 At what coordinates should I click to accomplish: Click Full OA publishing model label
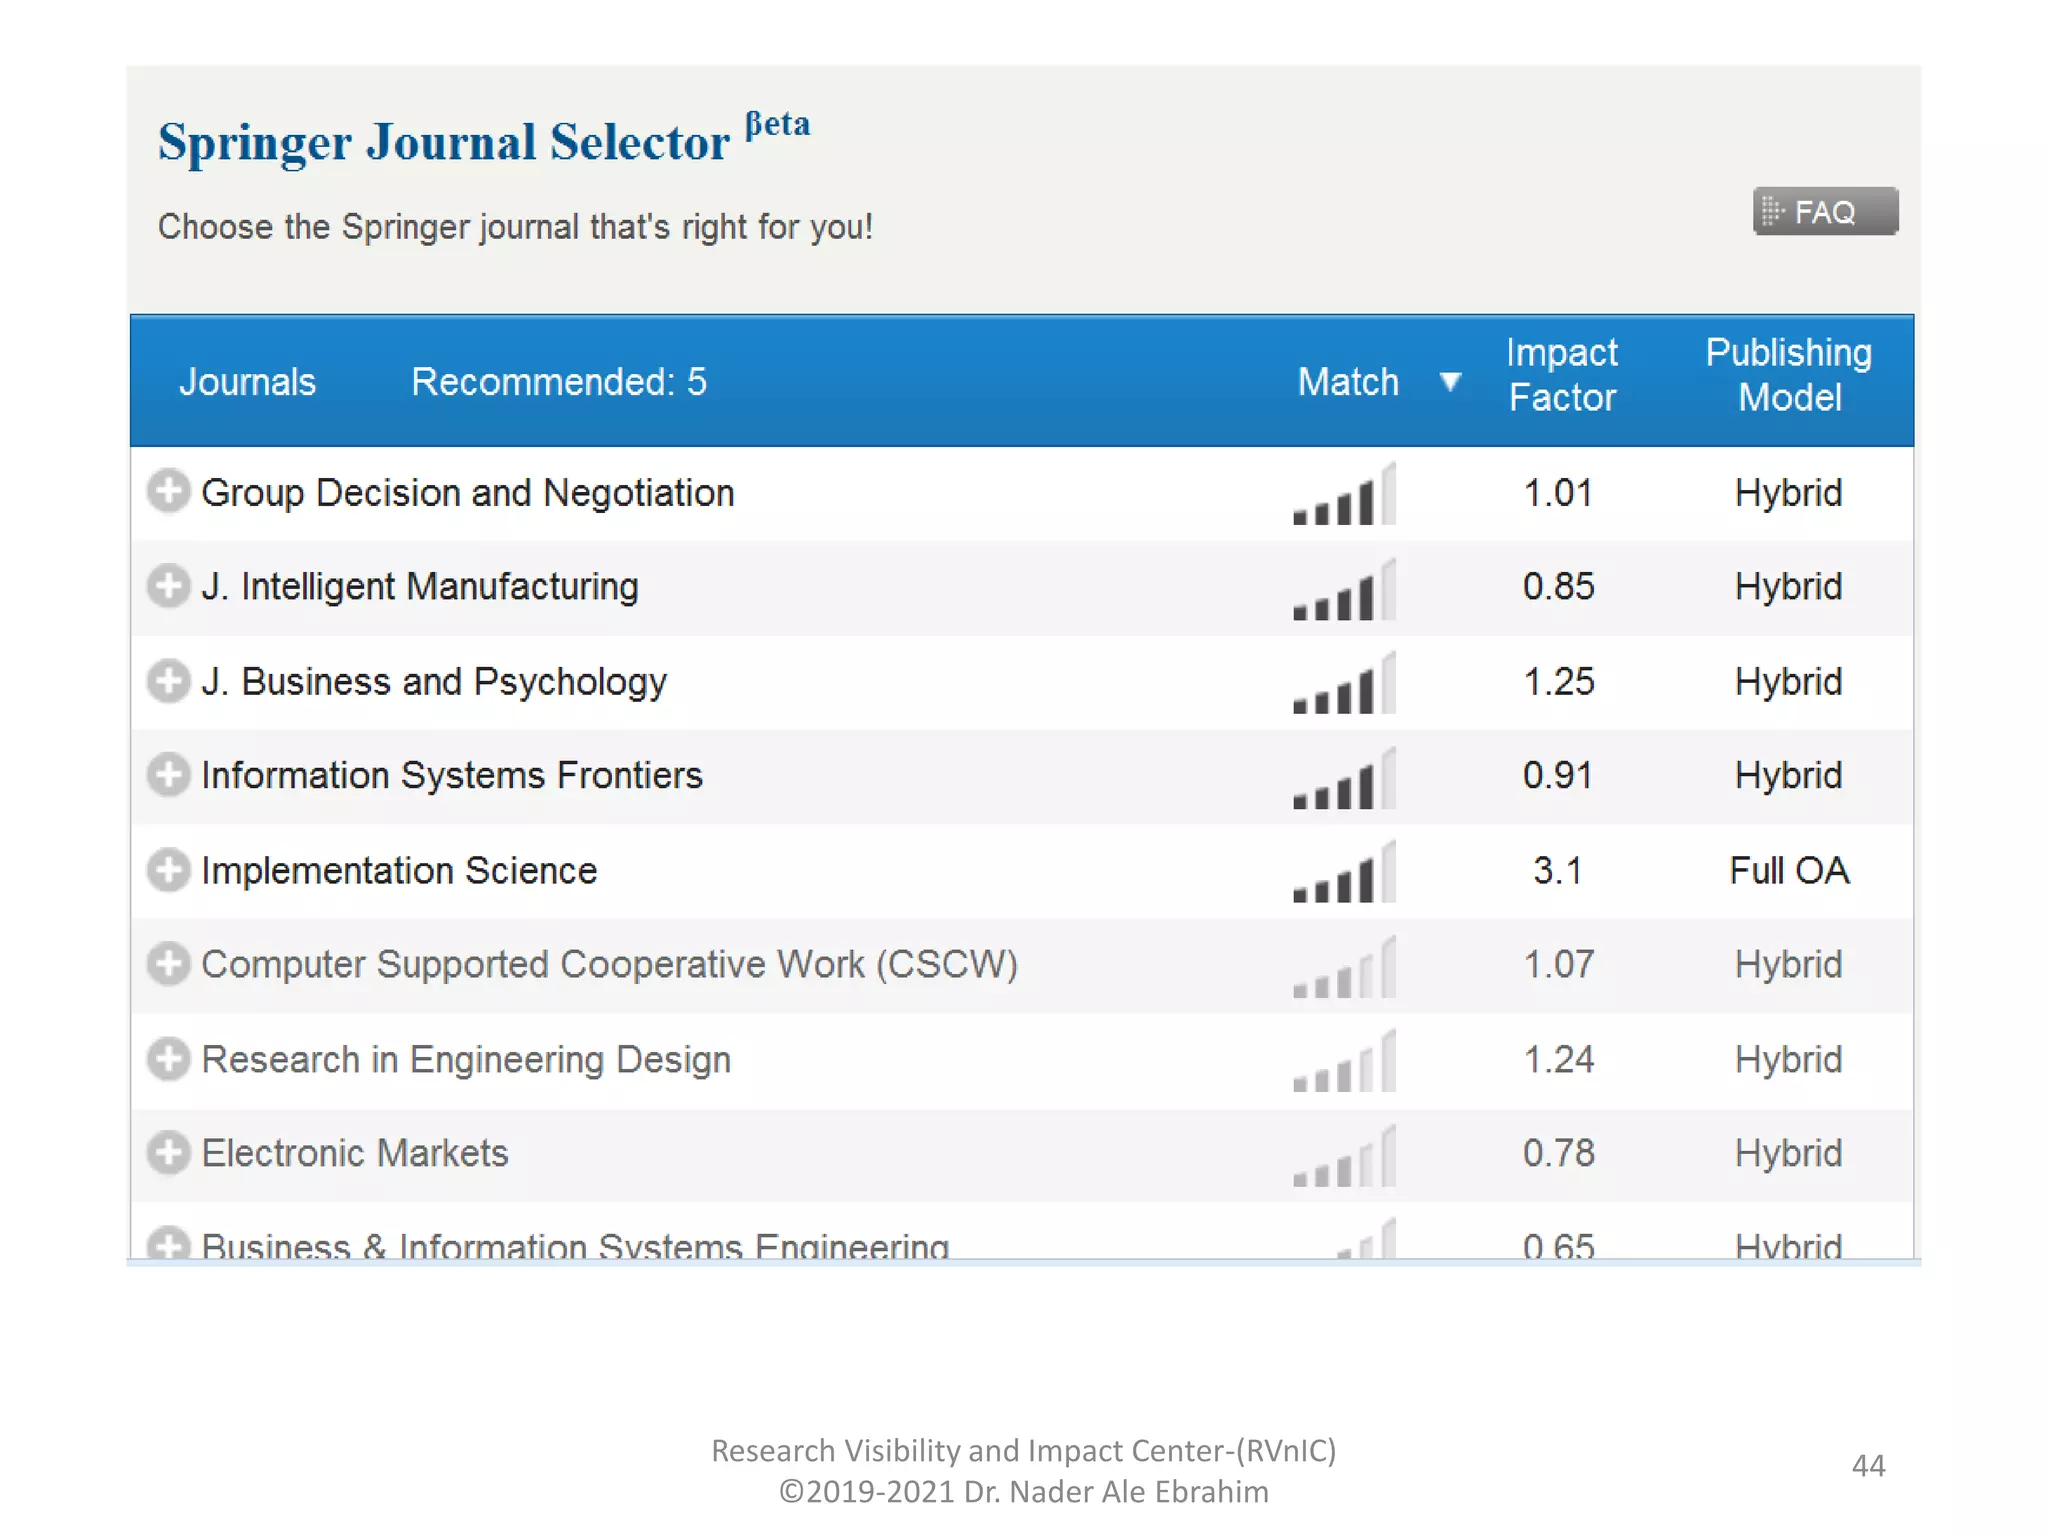[x=1788, y=871]
